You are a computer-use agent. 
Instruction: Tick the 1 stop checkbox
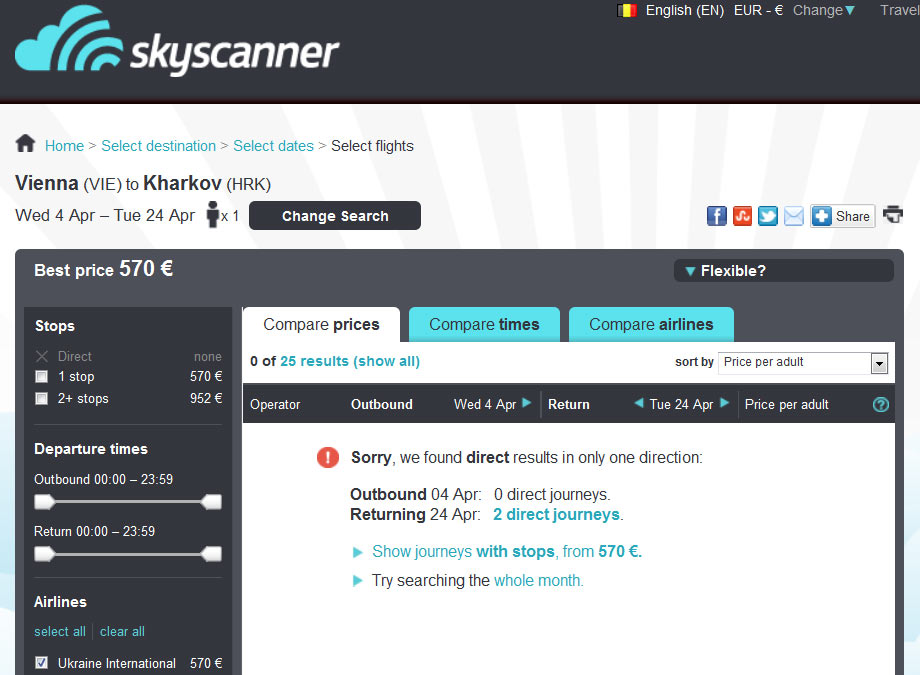42,377
